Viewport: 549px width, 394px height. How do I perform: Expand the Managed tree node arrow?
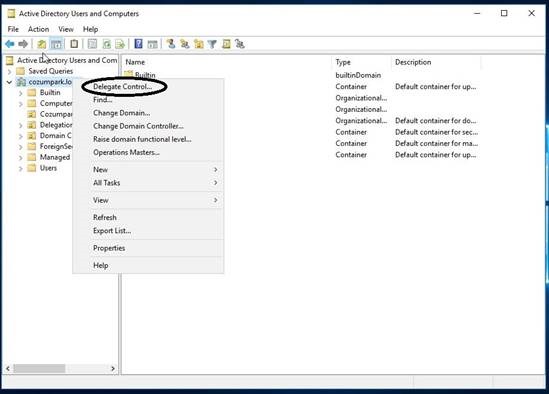[x=21, y=158]
